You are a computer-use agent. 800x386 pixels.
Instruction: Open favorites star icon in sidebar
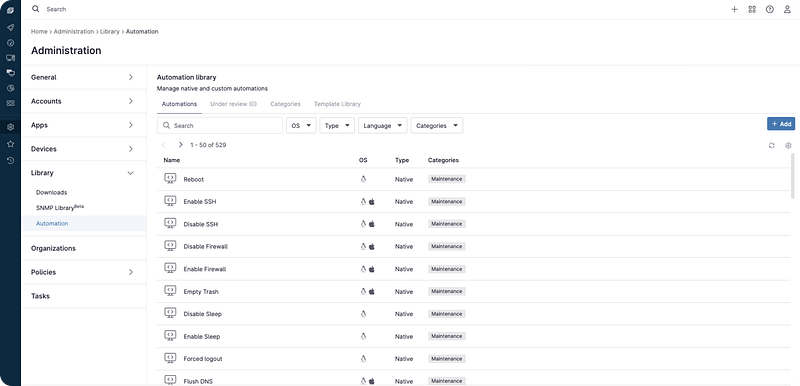pos(10,144)
